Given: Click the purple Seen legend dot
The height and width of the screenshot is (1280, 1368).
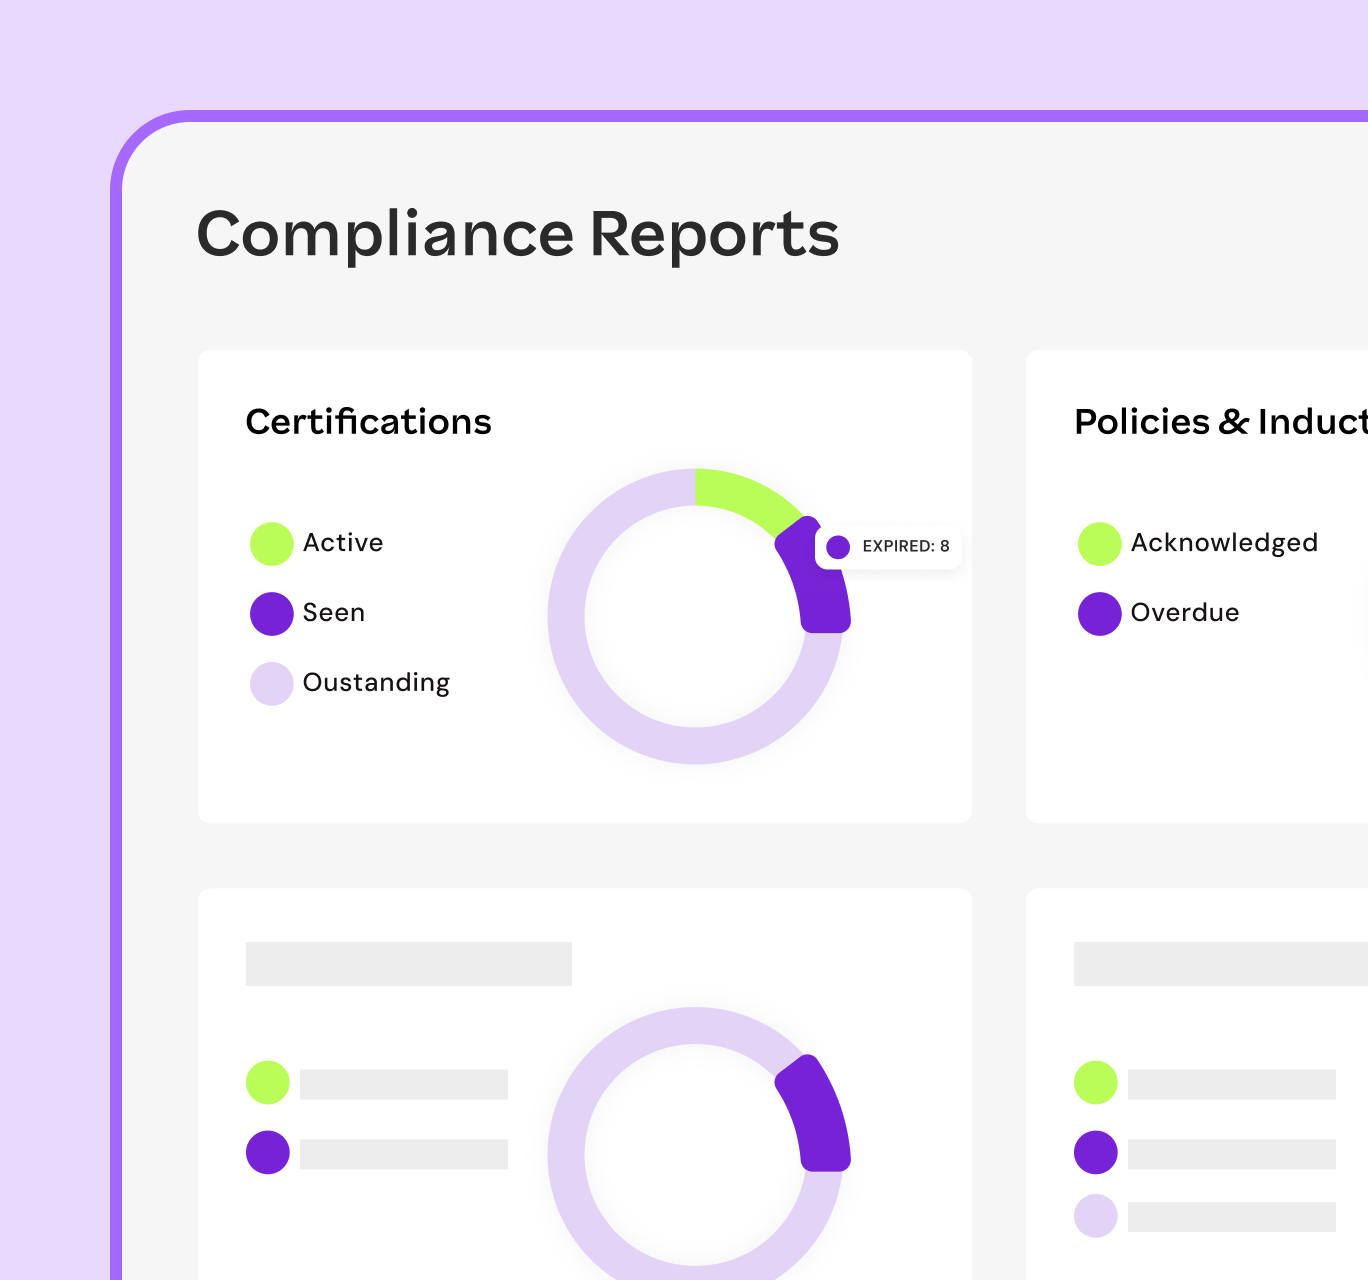Looking at the screenshot, I should (271, 614).
